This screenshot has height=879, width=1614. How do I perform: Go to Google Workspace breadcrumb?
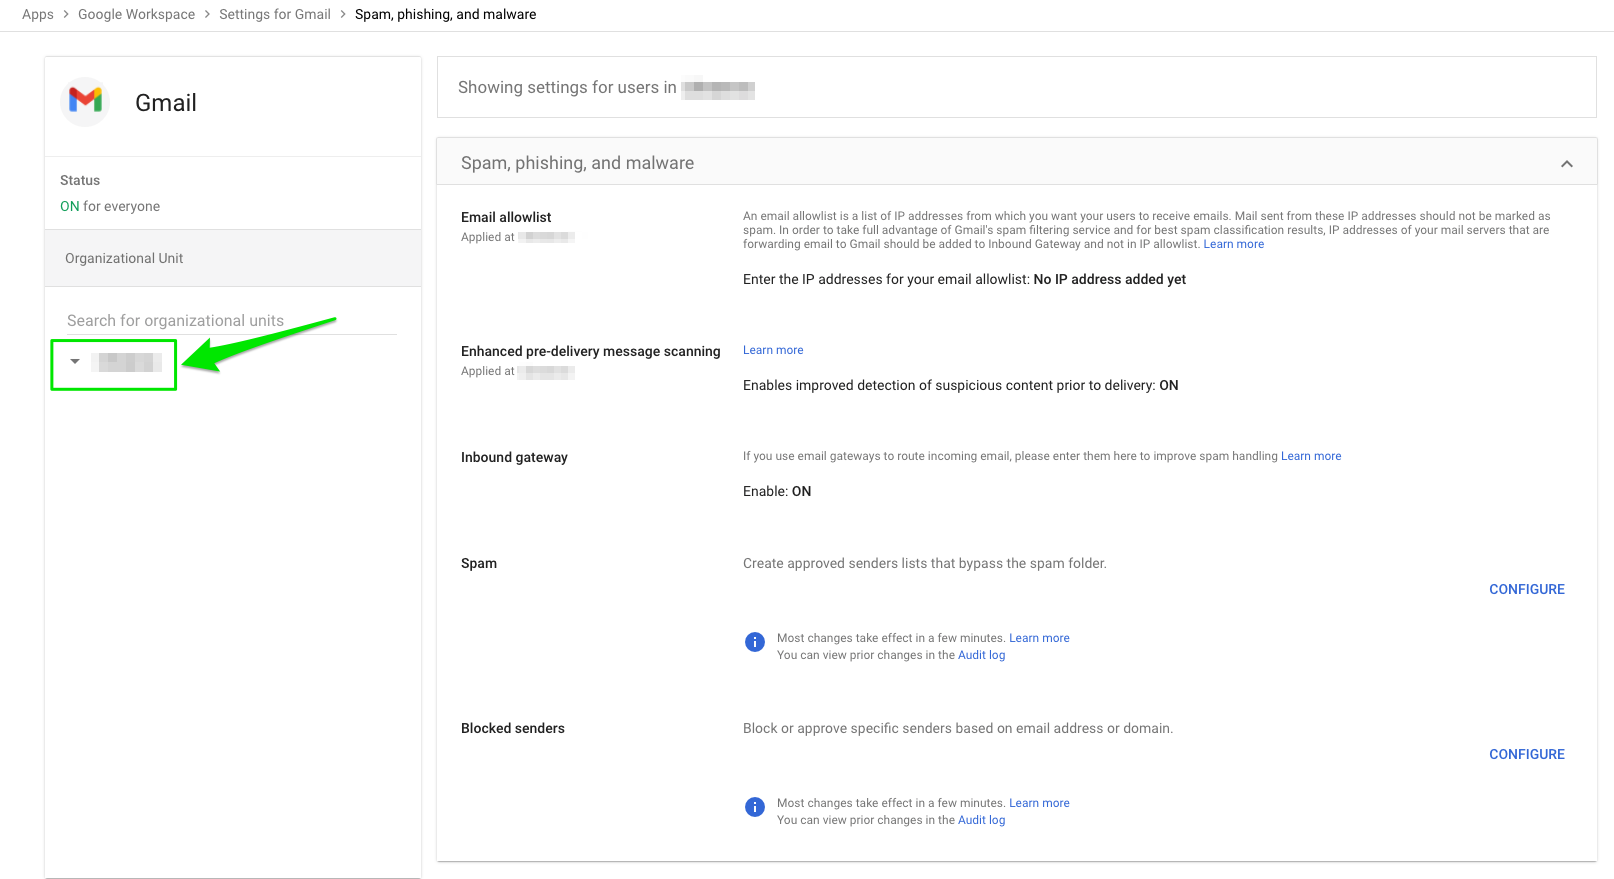point(136,14)
